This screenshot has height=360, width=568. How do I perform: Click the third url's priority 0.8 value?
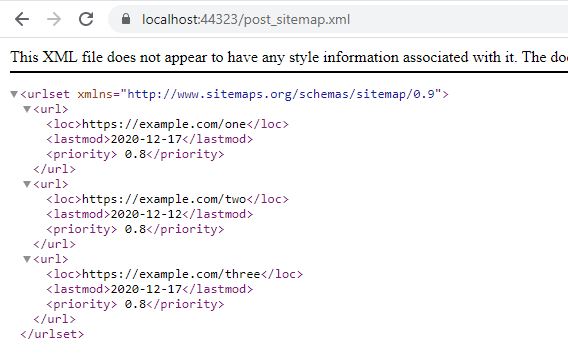coord(135,304)
